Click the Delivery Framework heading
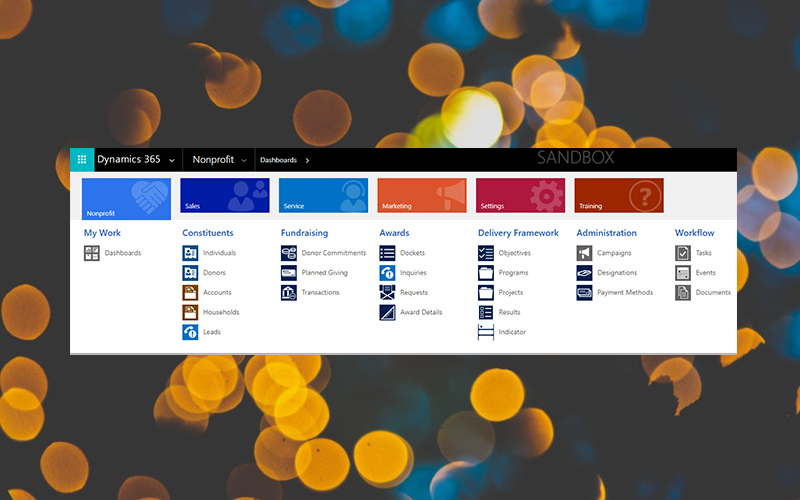 pyautogui.click(x=518, y=233)
